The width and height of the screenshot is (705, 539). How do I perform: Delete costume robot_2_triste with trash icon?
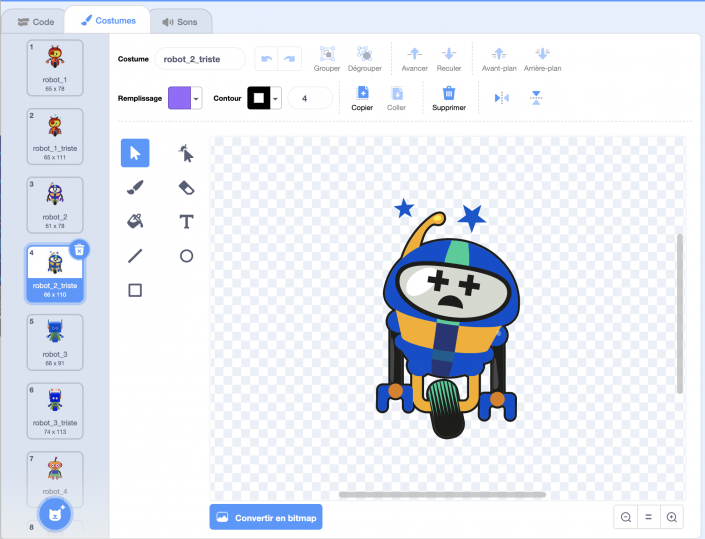click(x=80, y=250)
